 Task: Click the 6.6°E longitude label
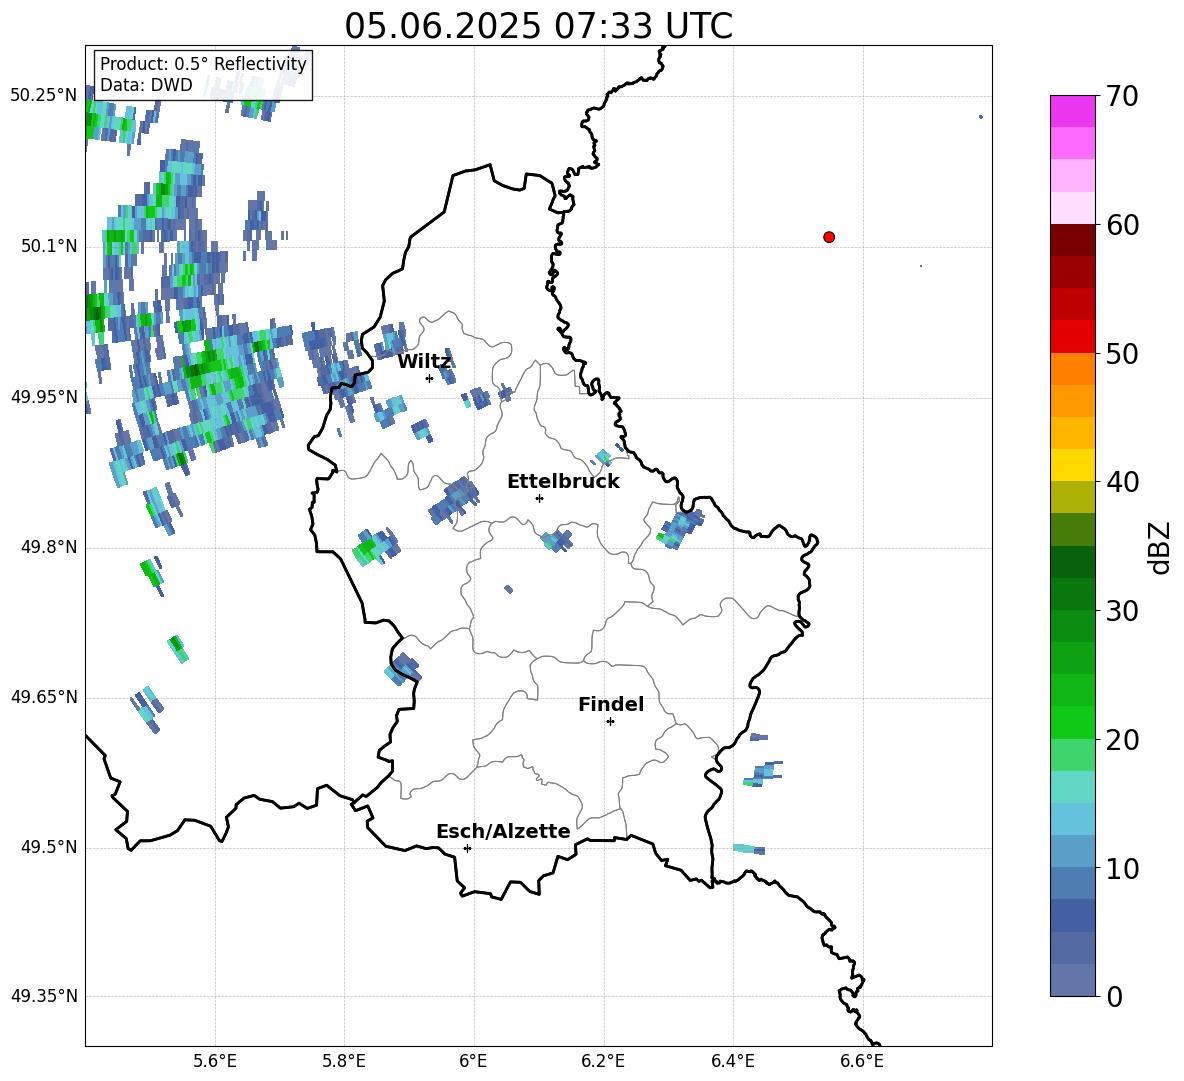tap(862, 1061)
